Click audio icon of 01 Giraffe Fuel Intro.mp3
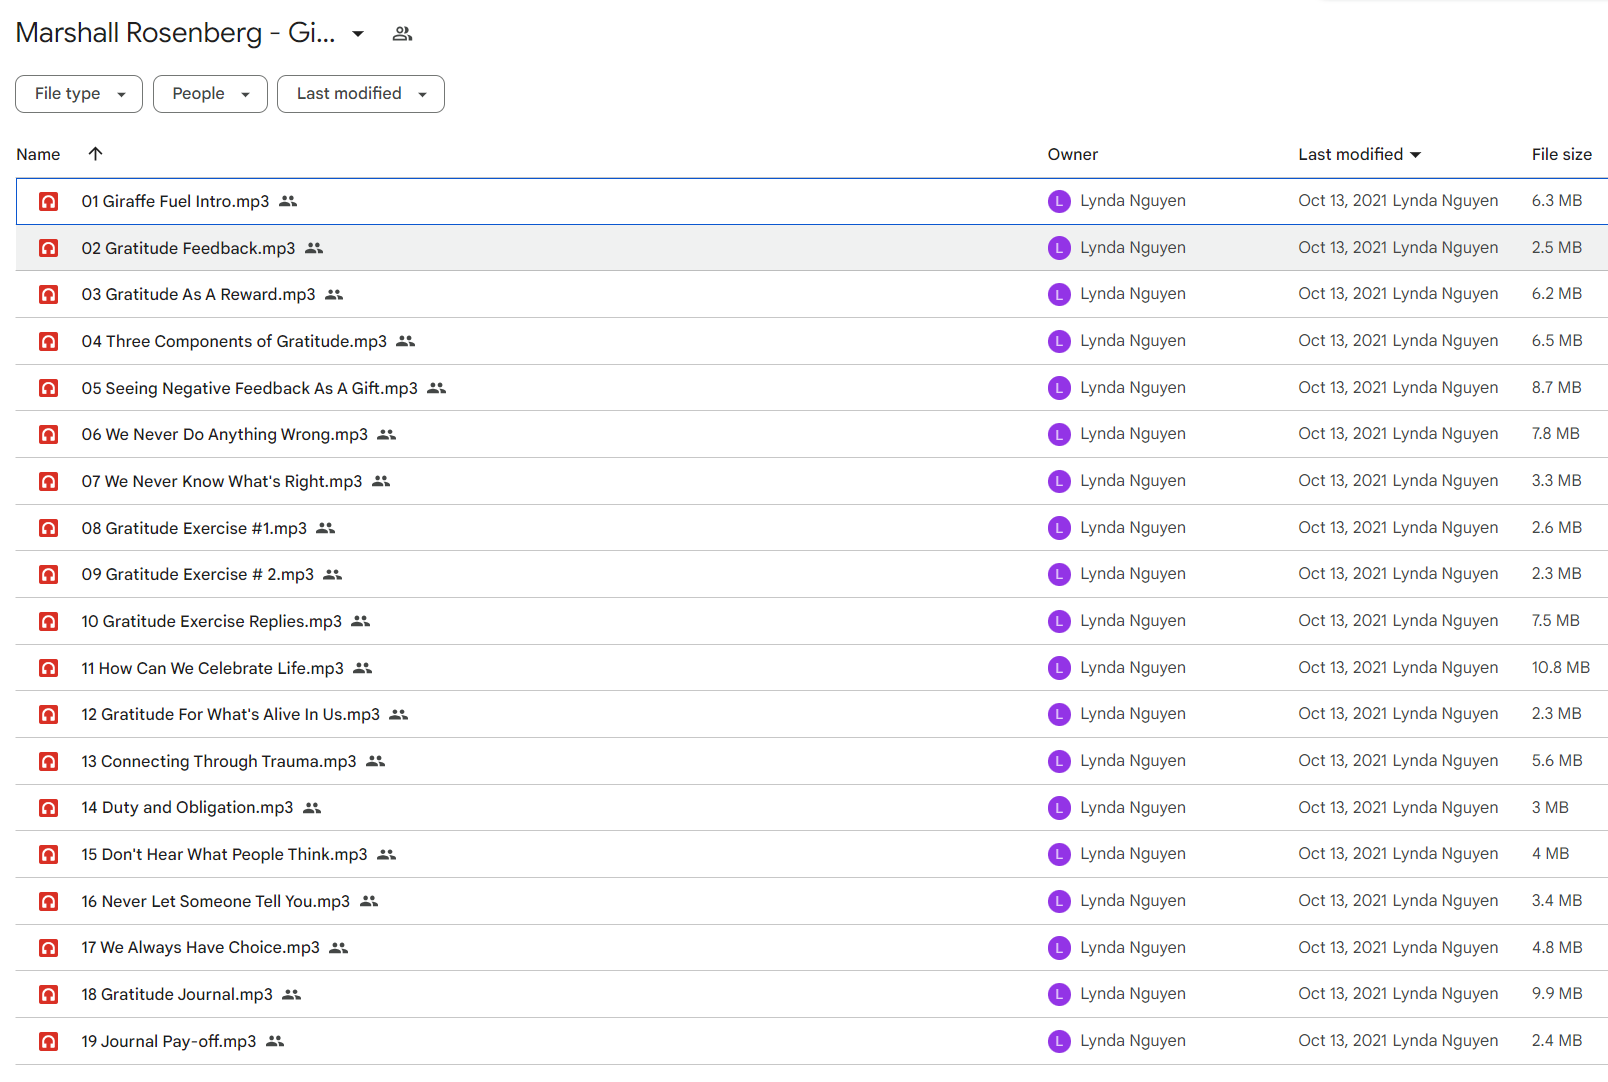This screenshot has width=1608, height=1082. (x=48, y=201)
